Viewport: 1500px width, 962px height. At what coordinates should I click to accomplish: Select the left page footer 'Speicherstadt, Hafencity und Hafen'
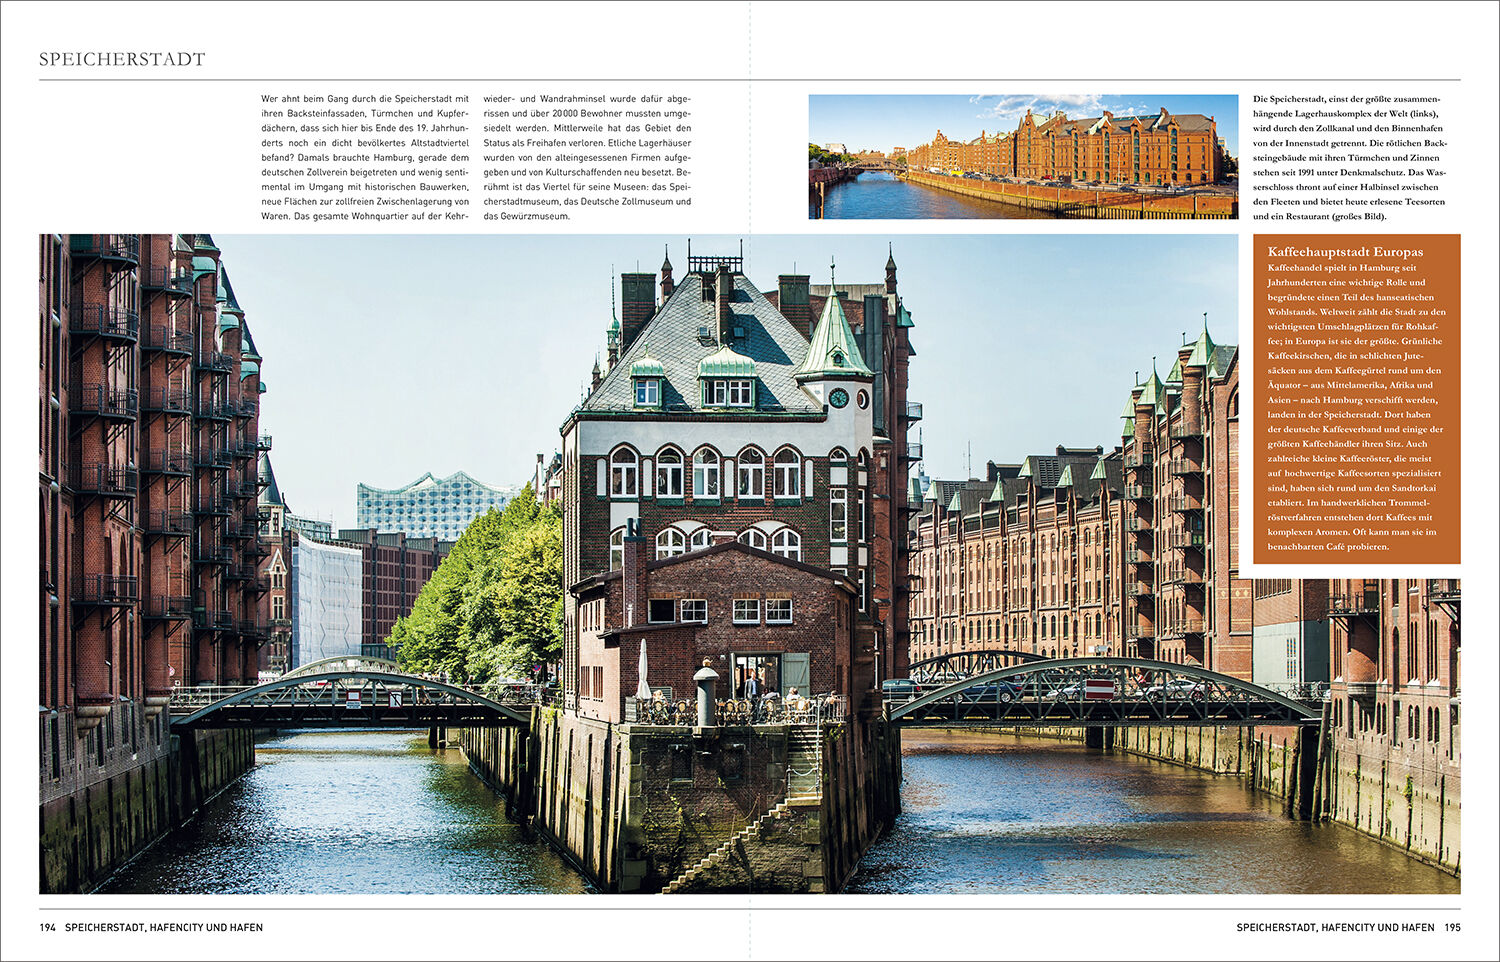point(164,928)
